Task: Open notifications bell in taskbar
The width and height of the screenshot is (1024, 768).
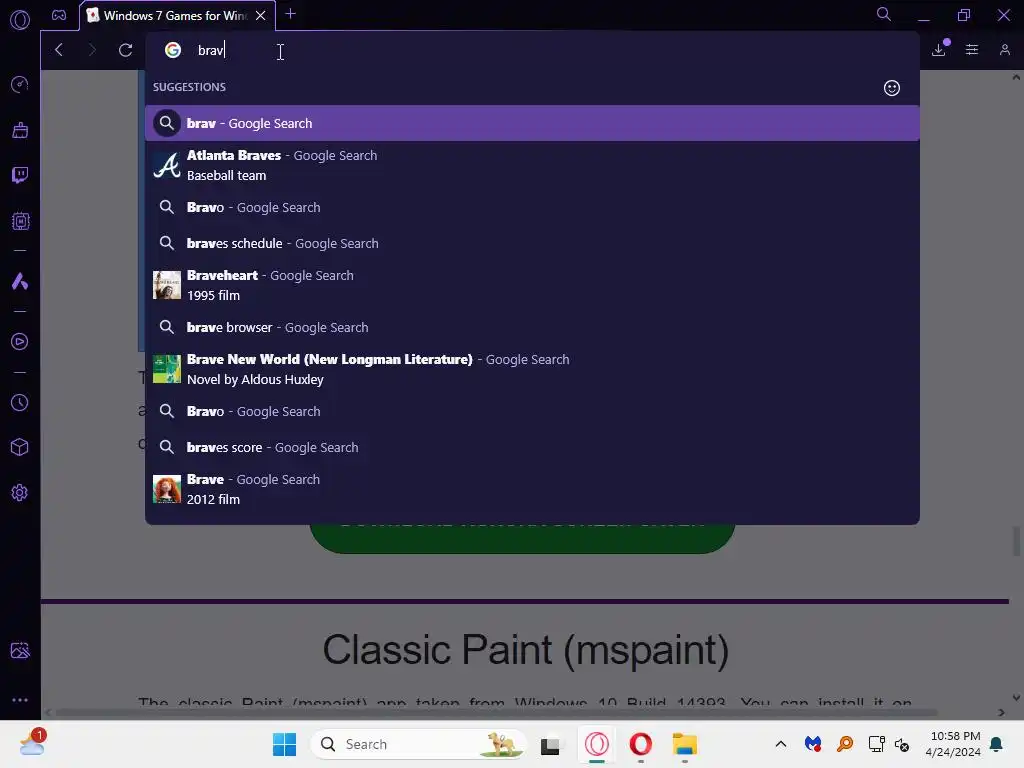Action: pyautogui.click(x=996, y=744)
